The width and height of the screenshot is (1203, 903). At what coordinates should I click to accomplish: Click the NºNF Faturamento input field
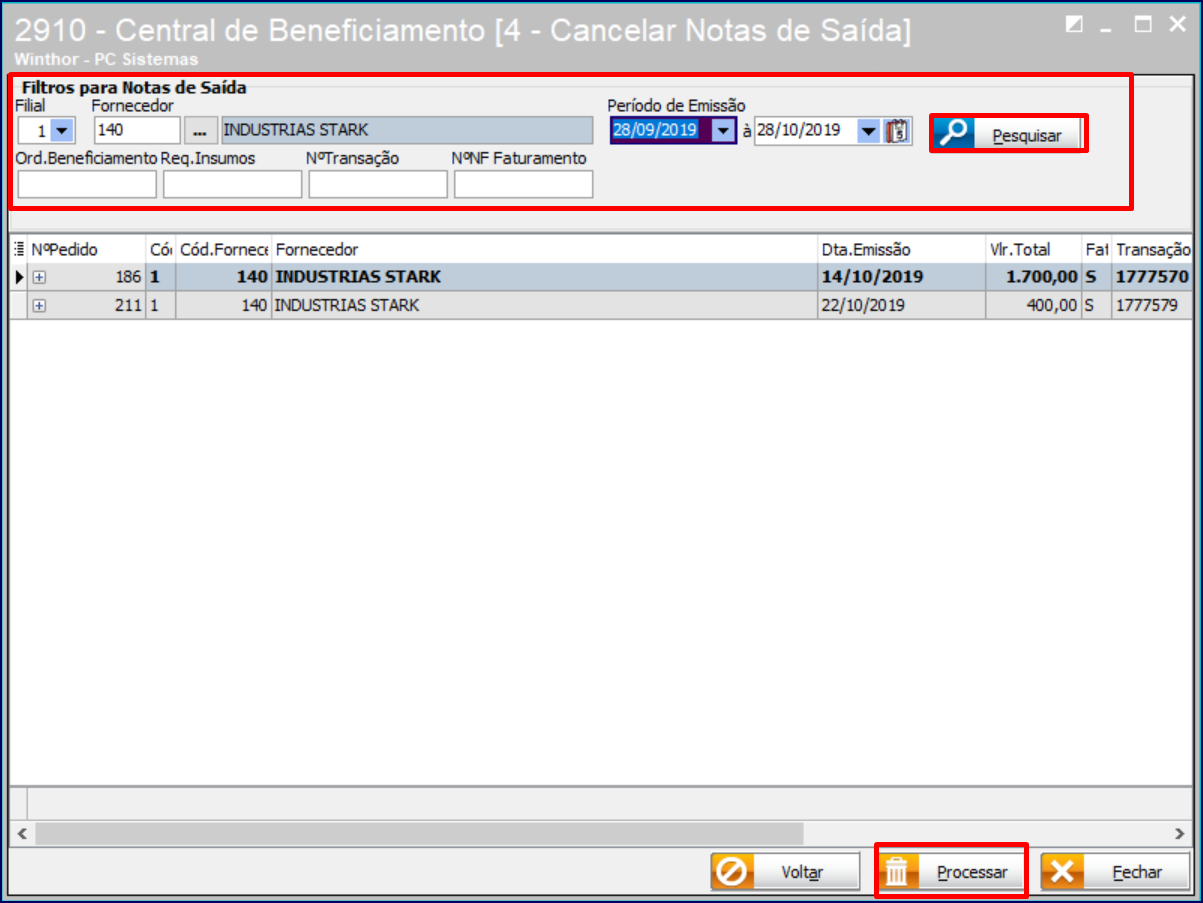click(523, 184)
